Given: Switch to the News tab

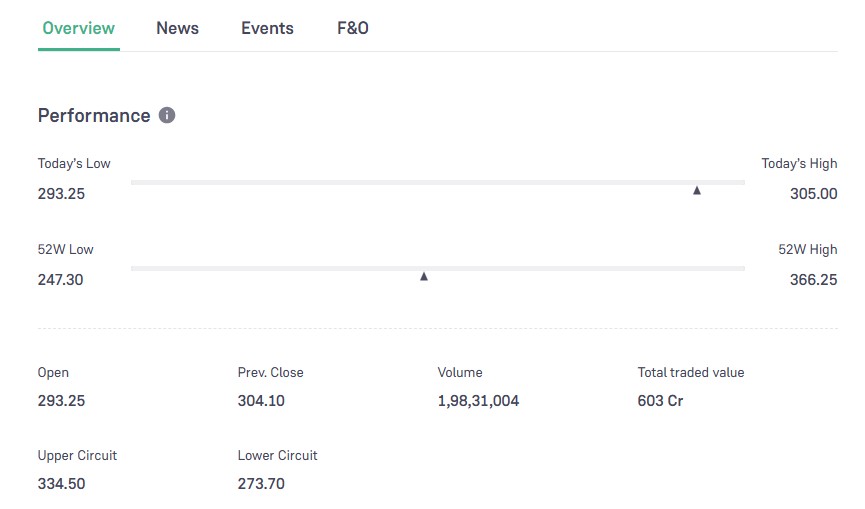Looking at the screenshot, I should [x=177, y=28].
